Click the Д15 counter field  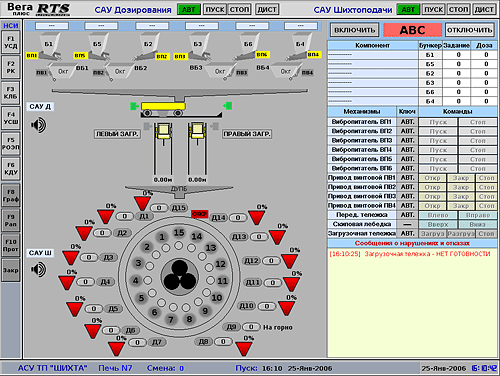[x=159, y=208]
